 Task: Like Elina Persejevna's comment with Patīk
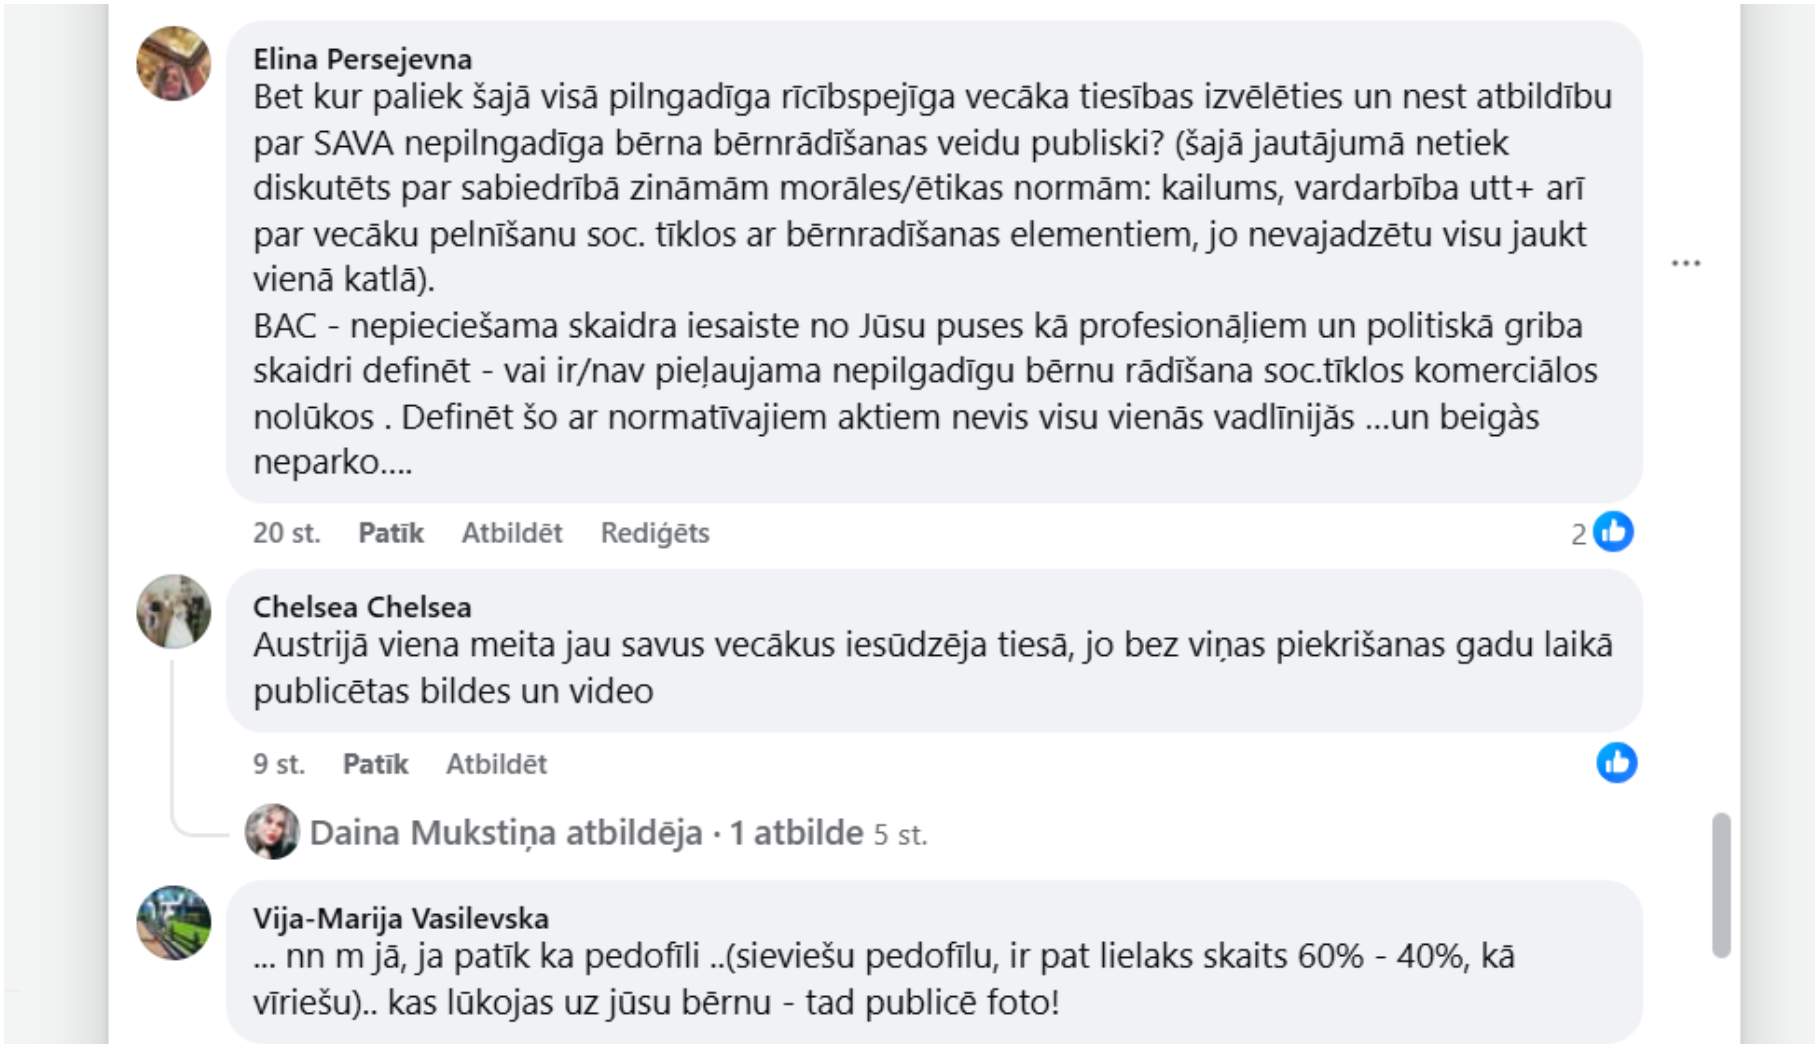pyautogui.click(x=390, y=533)
